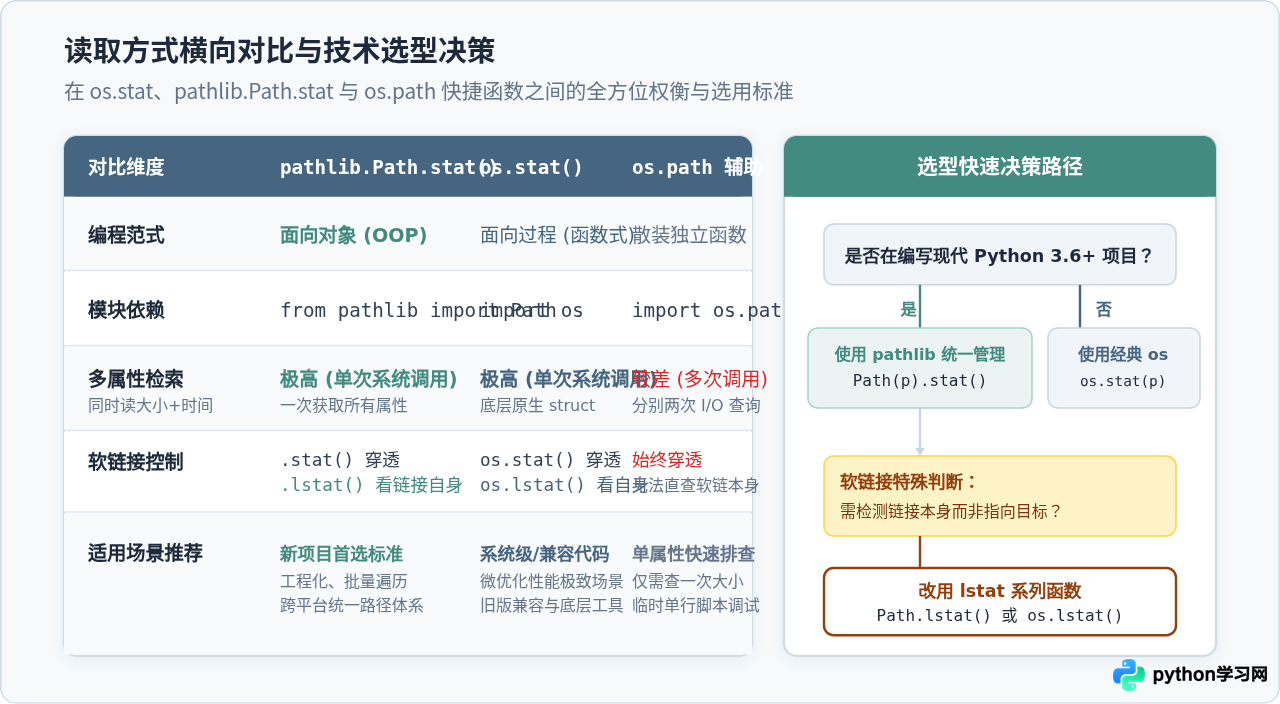Click the 微优化性能极致场景 text
The image size is (1280, 704).
click(x=552, y=581)
